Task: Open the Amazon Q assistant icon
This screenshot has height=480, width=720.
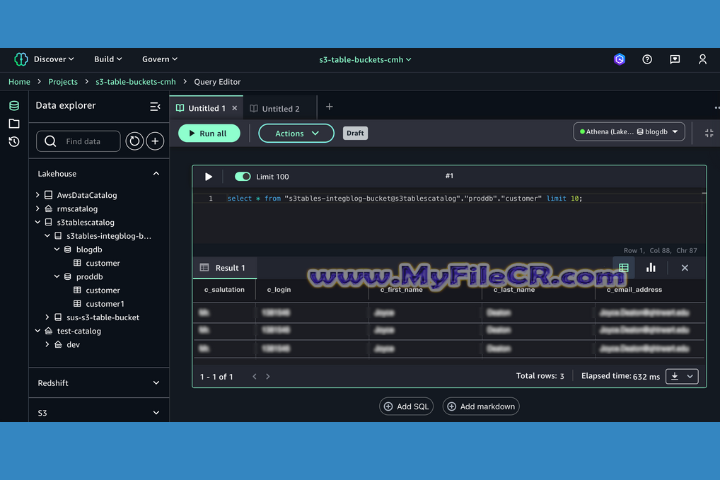Action: pyautogui.click(x=619, y=59)
